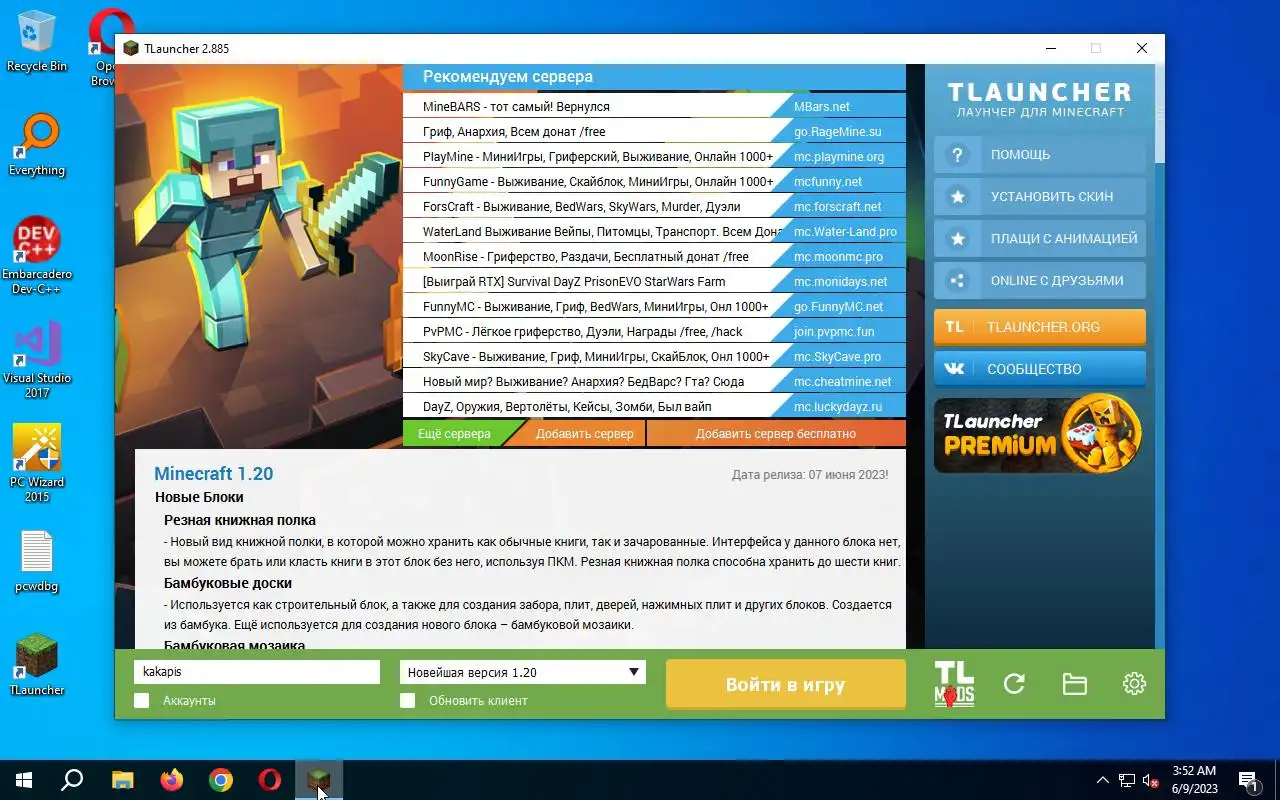Click the TLauncher window vertical scrollbar
Image resolution: width=1280 pixels, height=800 pixels.
coord(1160,355)
